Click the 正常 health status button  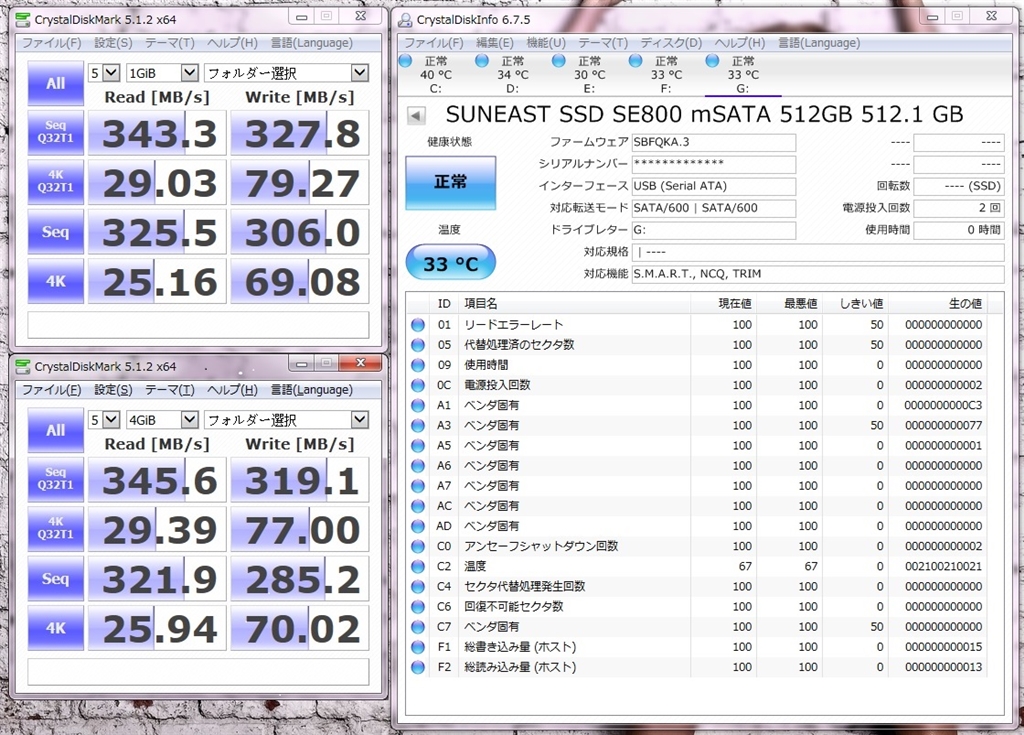(x=451, y=182)
